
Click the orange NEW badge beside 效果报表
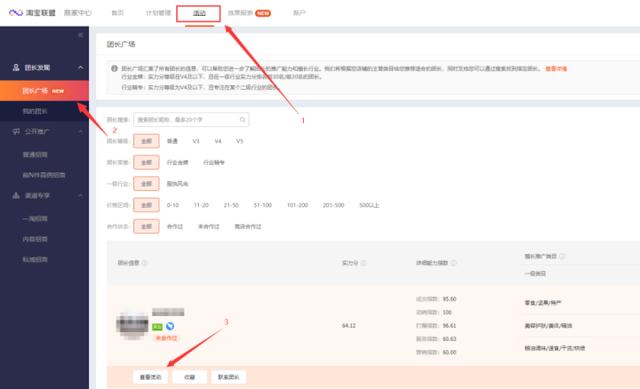(263, 13)
